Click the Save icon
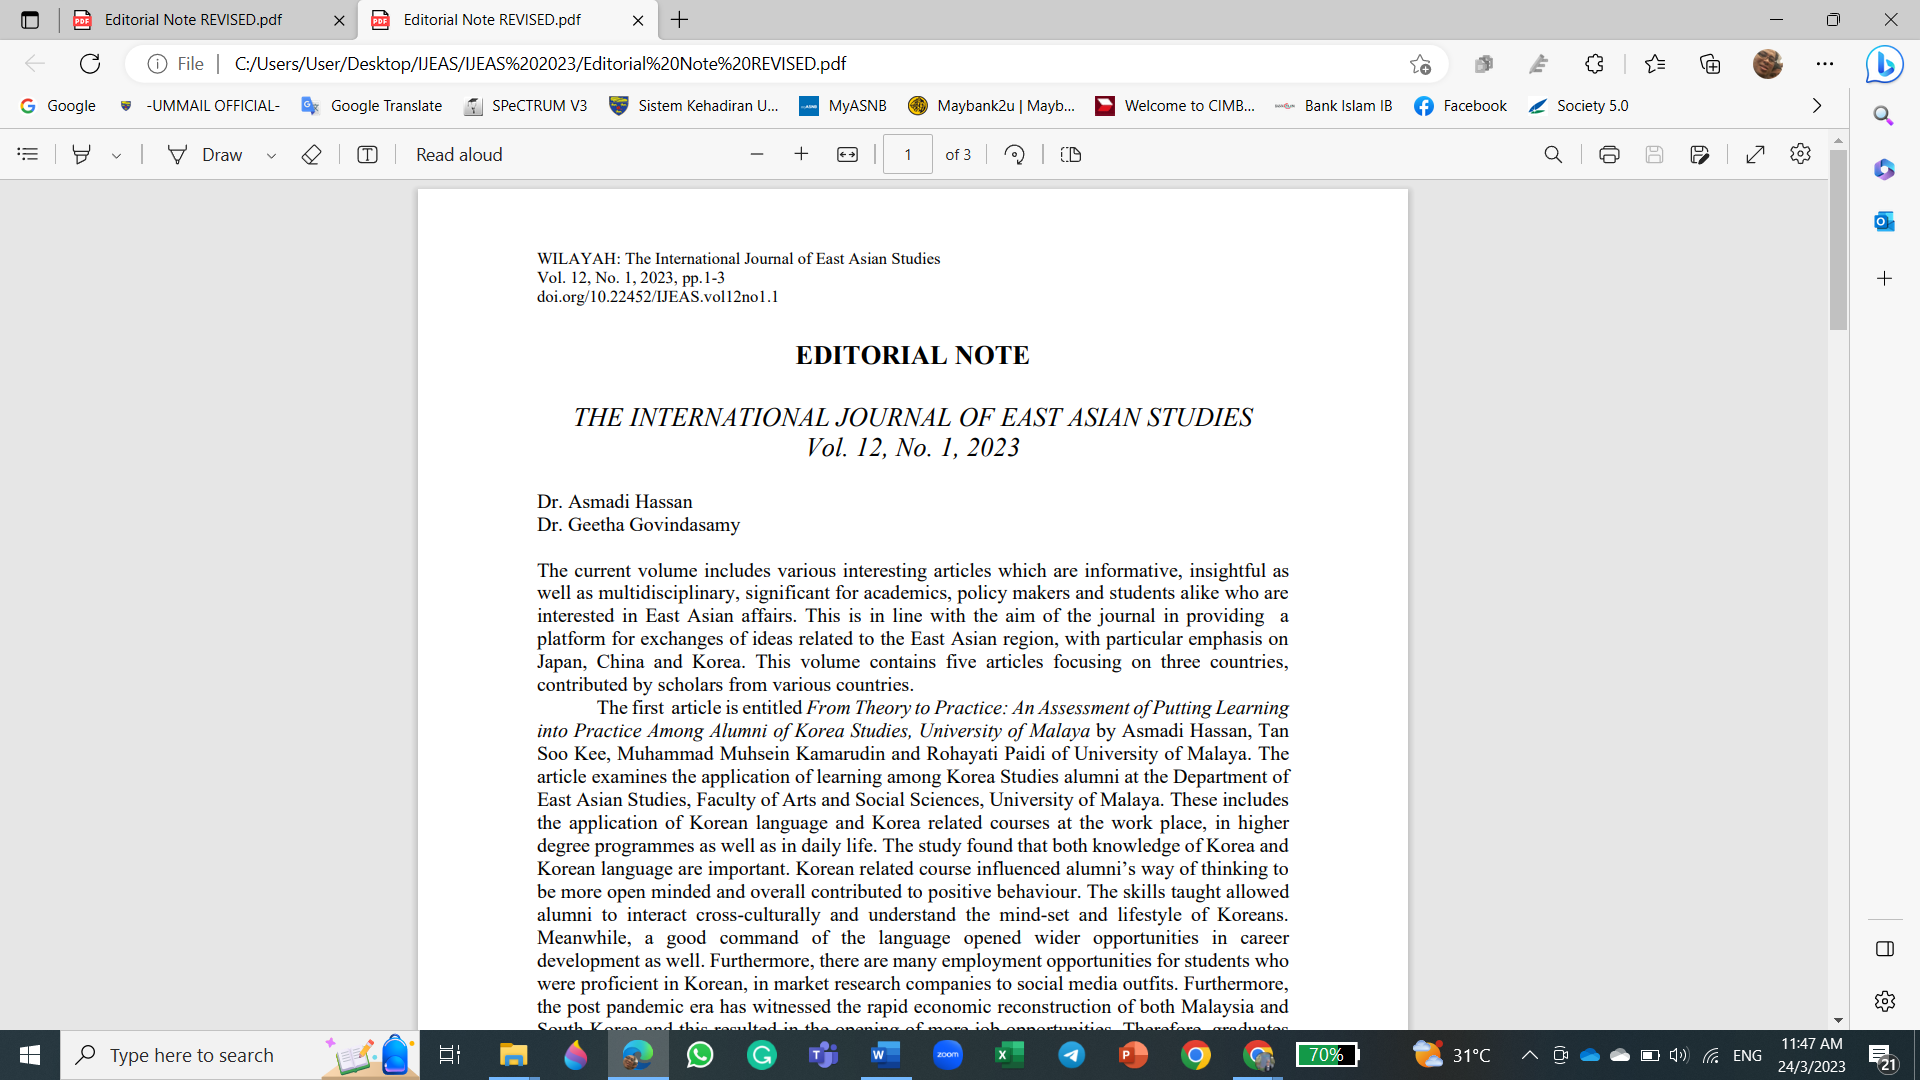This screenshot has height=1080, width=1920. pyautogui.click(x=1654, y=154)
